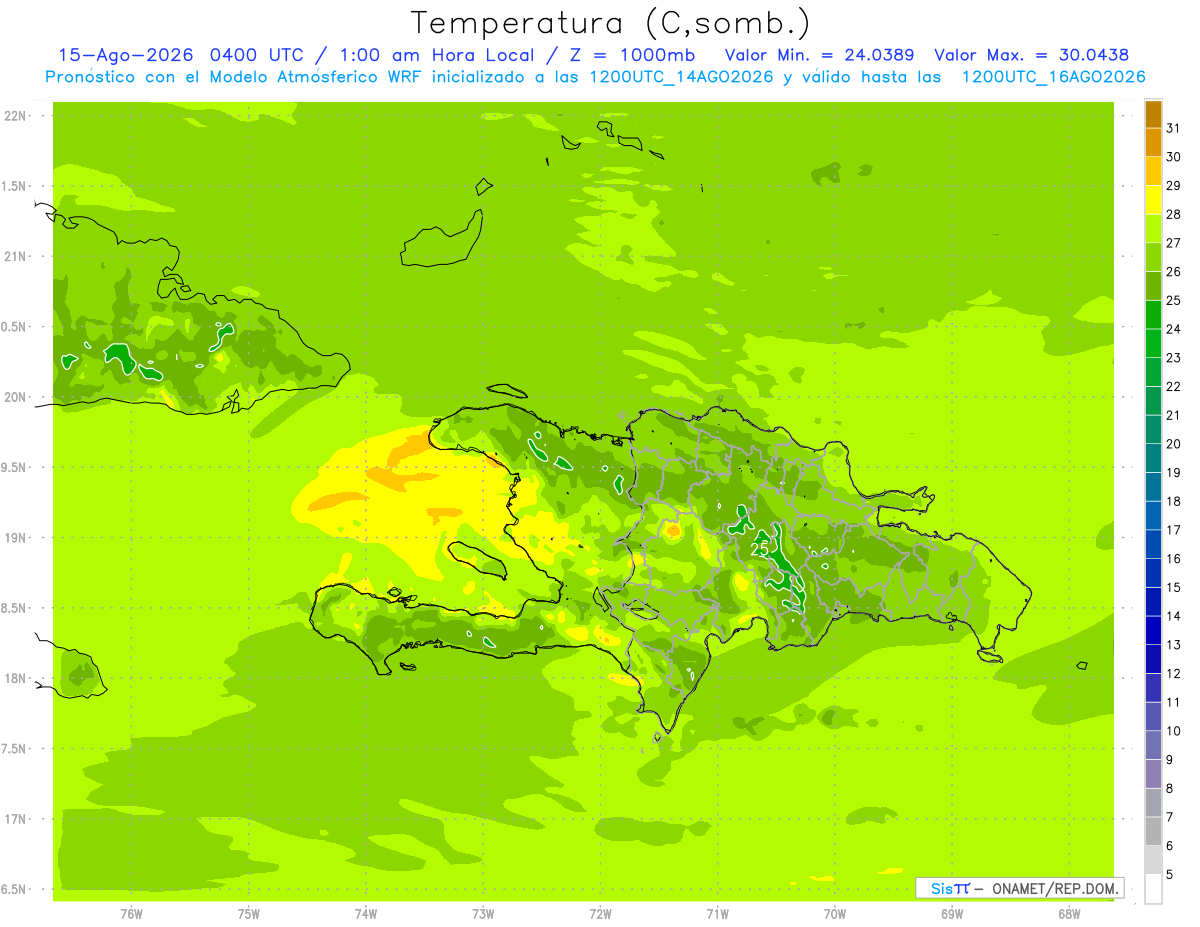The image size is (1200, 927).
Task: Click the "22N" latitude label
Action: 15,116
